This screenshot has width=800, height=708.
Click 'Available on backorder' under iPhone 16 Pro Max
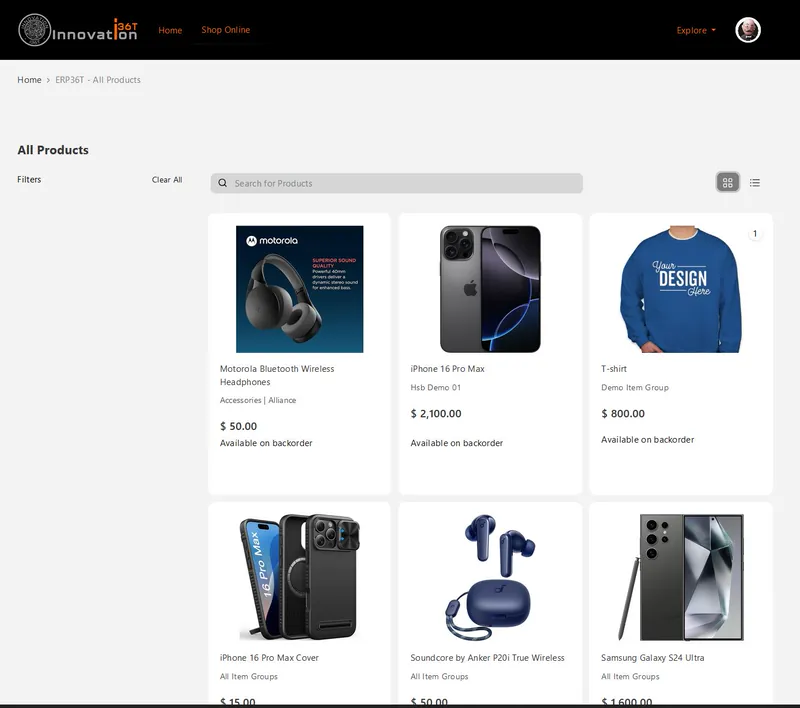click(x=457, y=443)
